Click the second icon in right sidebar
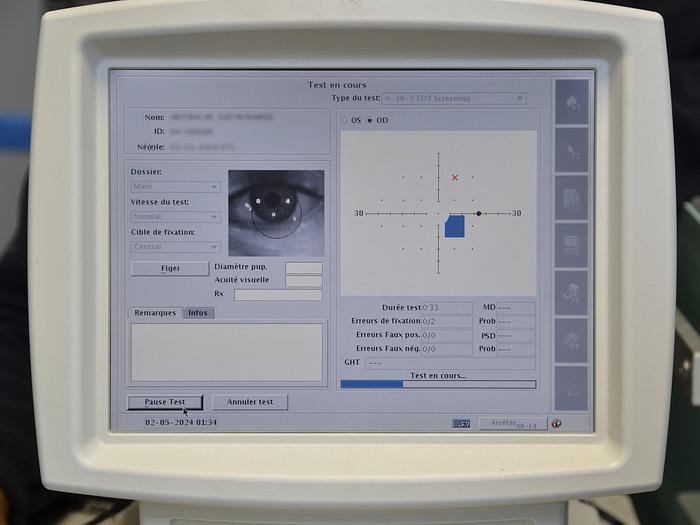This screenshot has height=525, width=700. (x=572, y=150)
